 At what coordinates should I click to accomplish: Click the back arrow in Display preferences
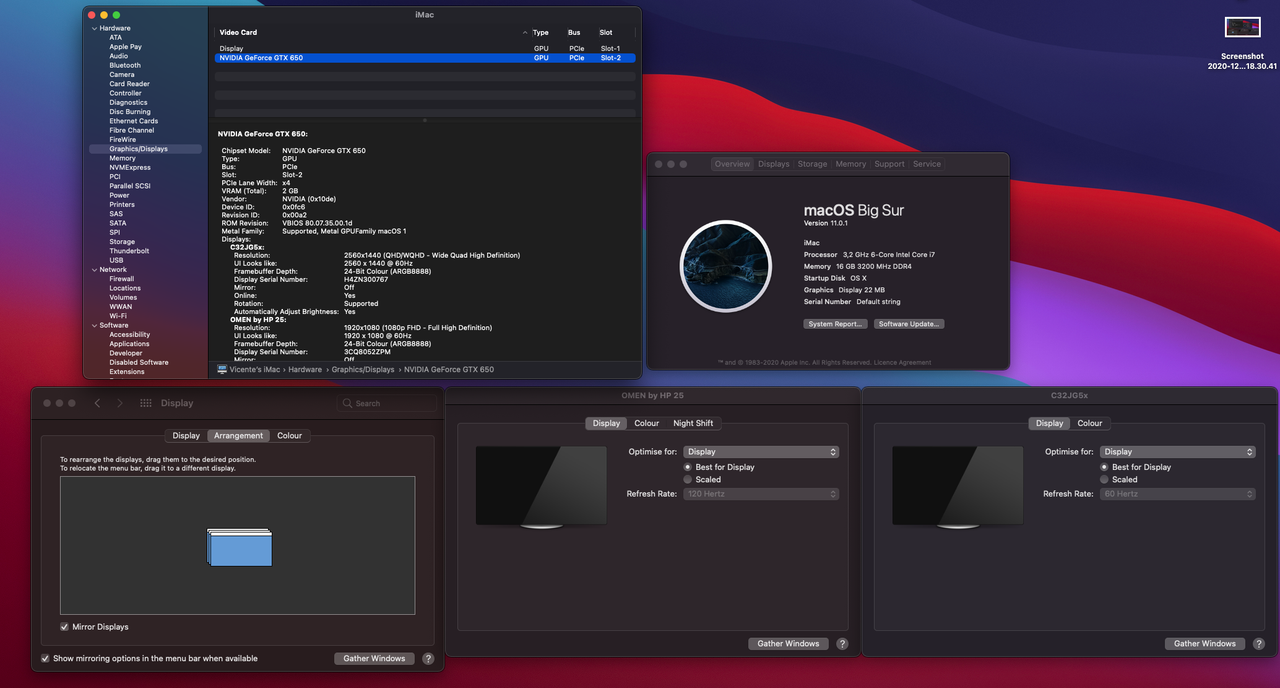pos(97,403)
